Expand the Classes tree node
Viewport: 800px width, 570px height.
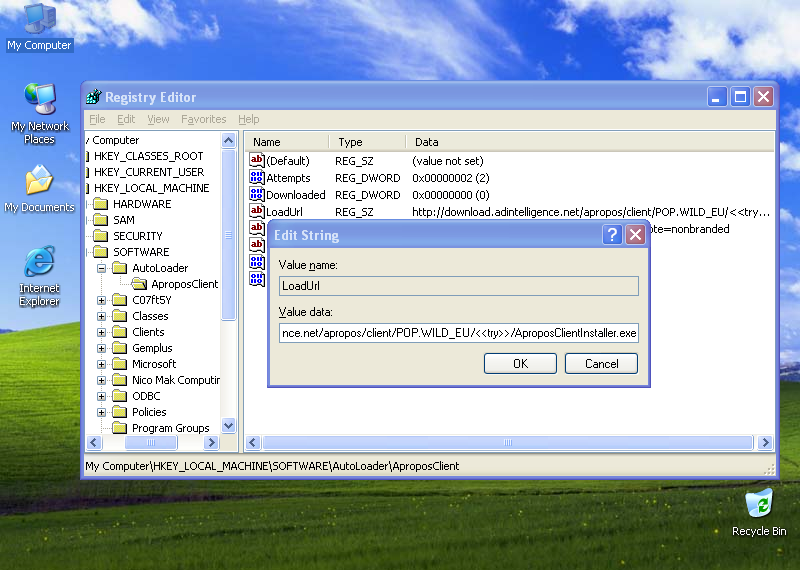click(102, 316)
